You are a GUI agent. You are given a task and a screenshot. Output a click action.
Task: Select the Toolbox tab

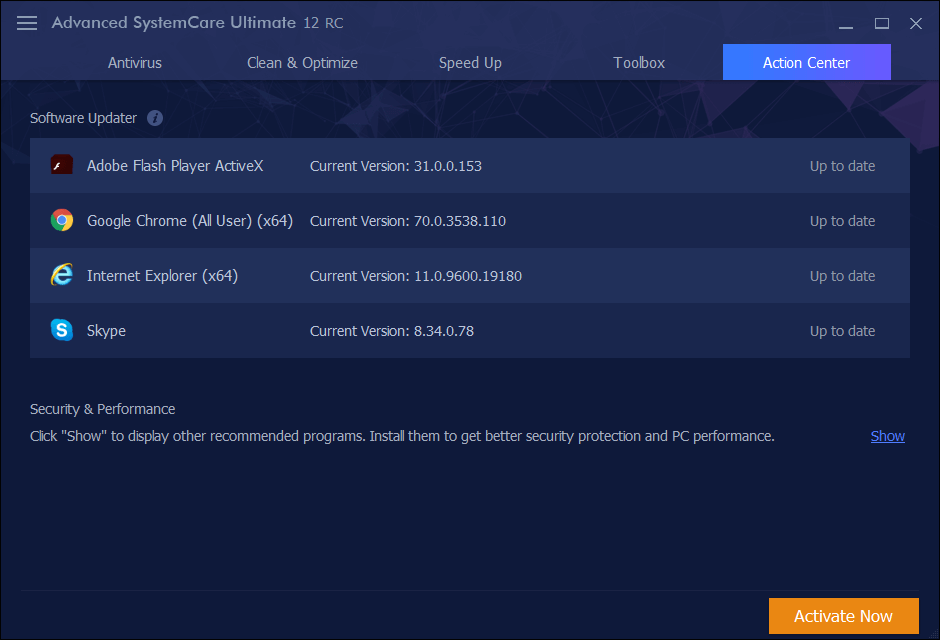point(639,62)
